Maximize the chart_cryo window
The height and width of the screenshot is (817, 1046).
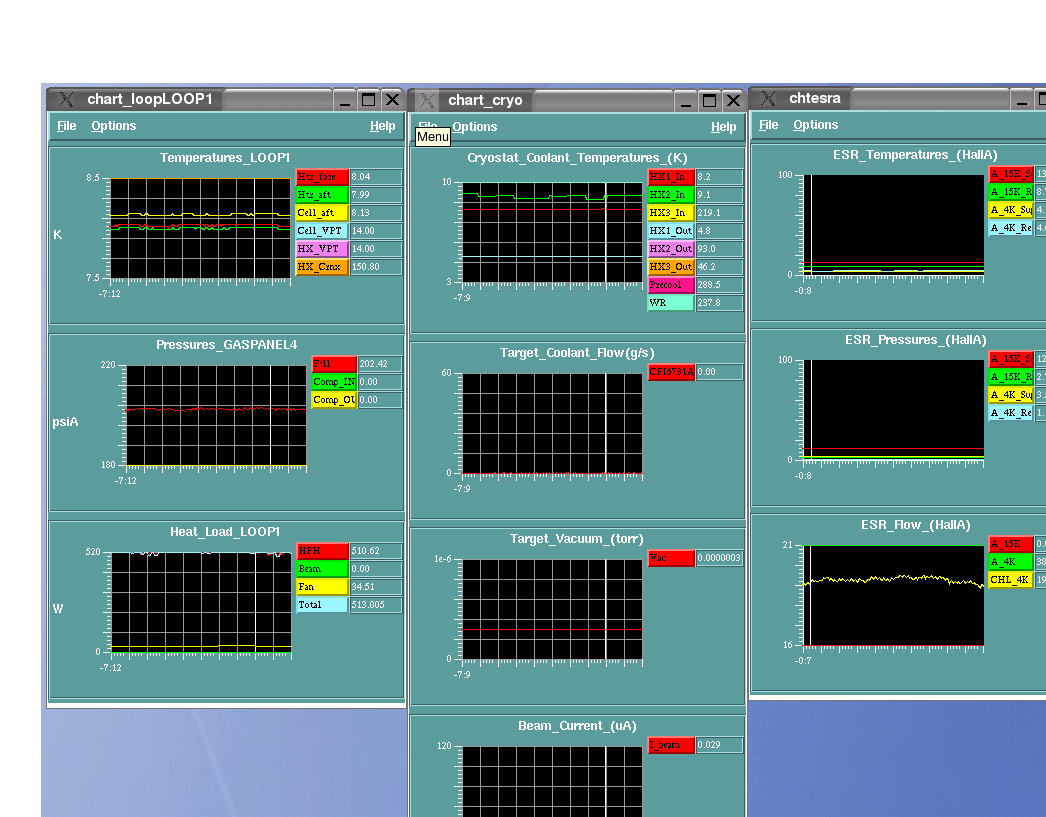click(709, 101)
